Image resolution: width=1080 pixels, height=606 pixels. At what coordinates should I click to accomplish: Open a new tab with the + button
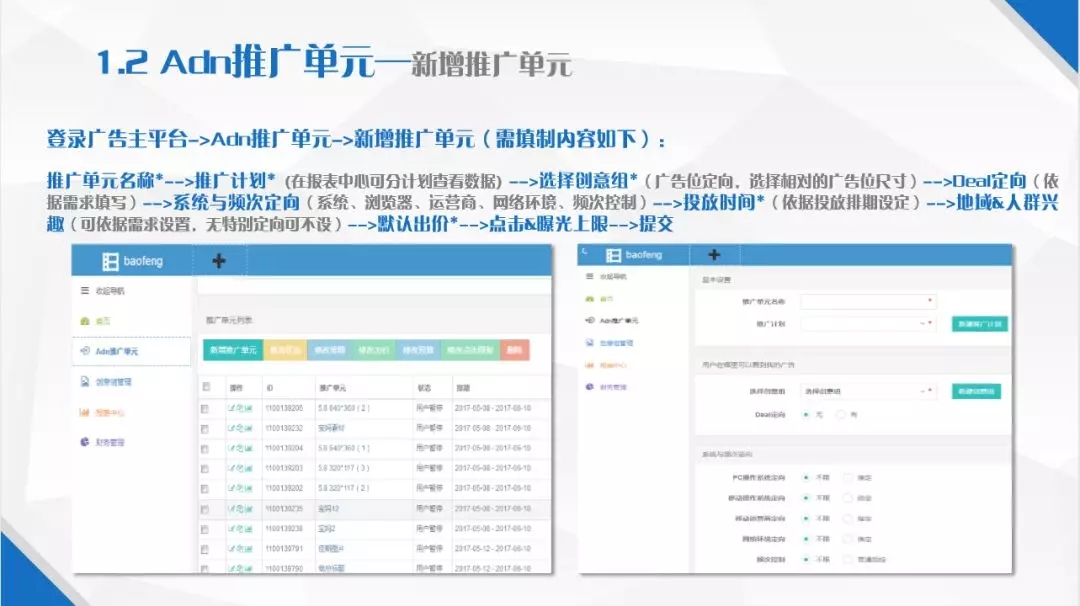click(219, 259)
